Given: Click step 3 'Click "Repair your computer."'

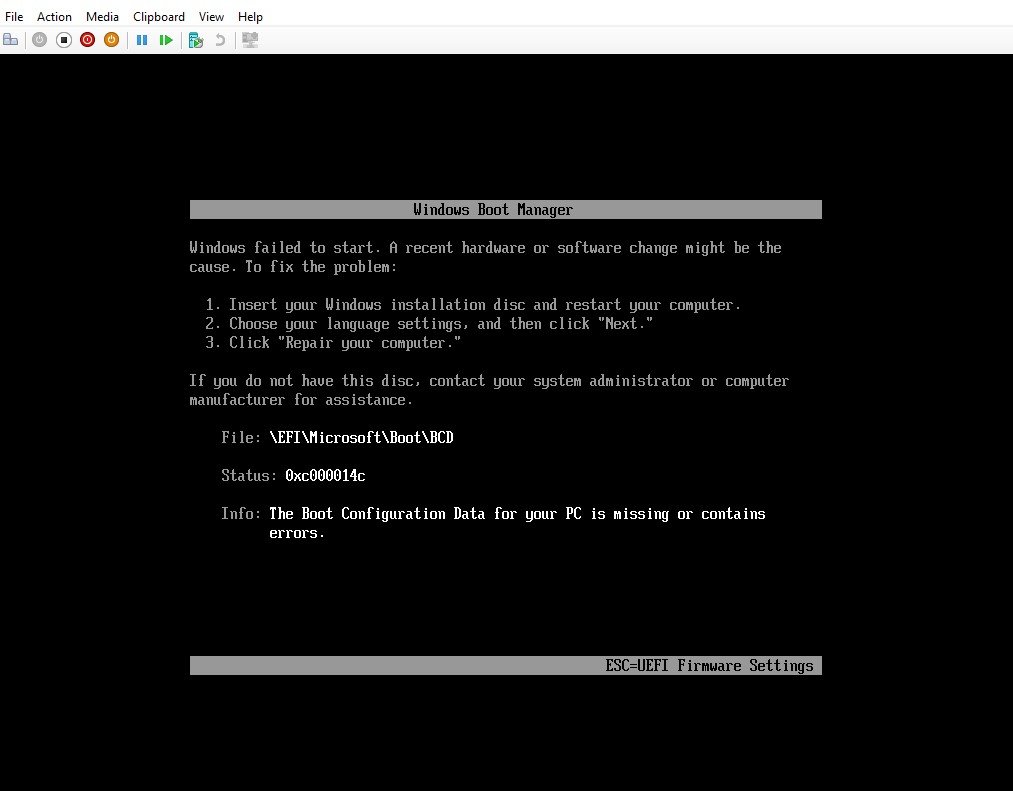Looking at the screenshot, I should tap(333, 343).
